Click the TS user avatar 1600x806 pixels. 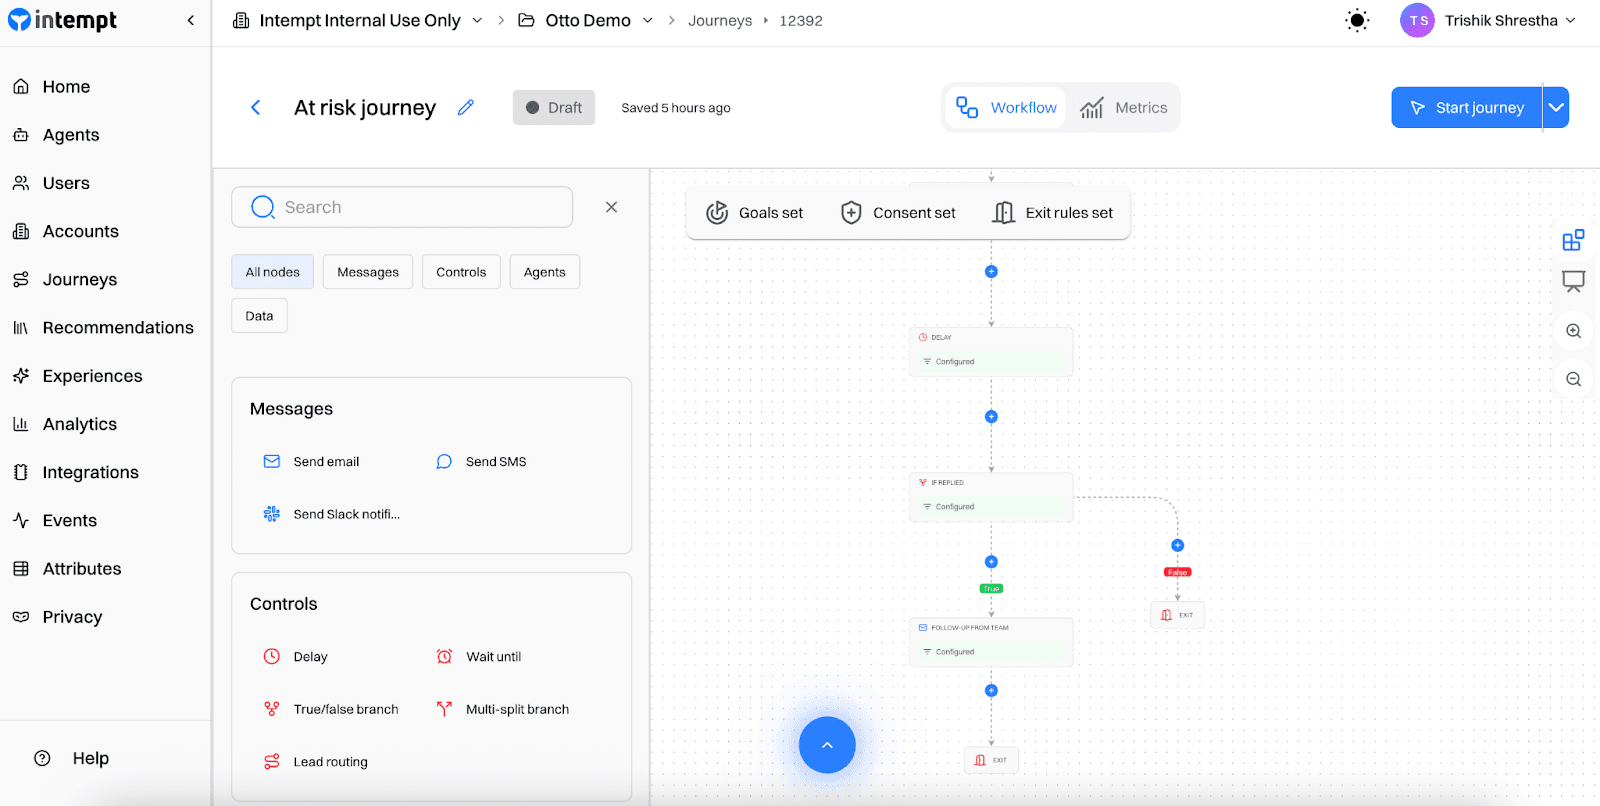1417,20
